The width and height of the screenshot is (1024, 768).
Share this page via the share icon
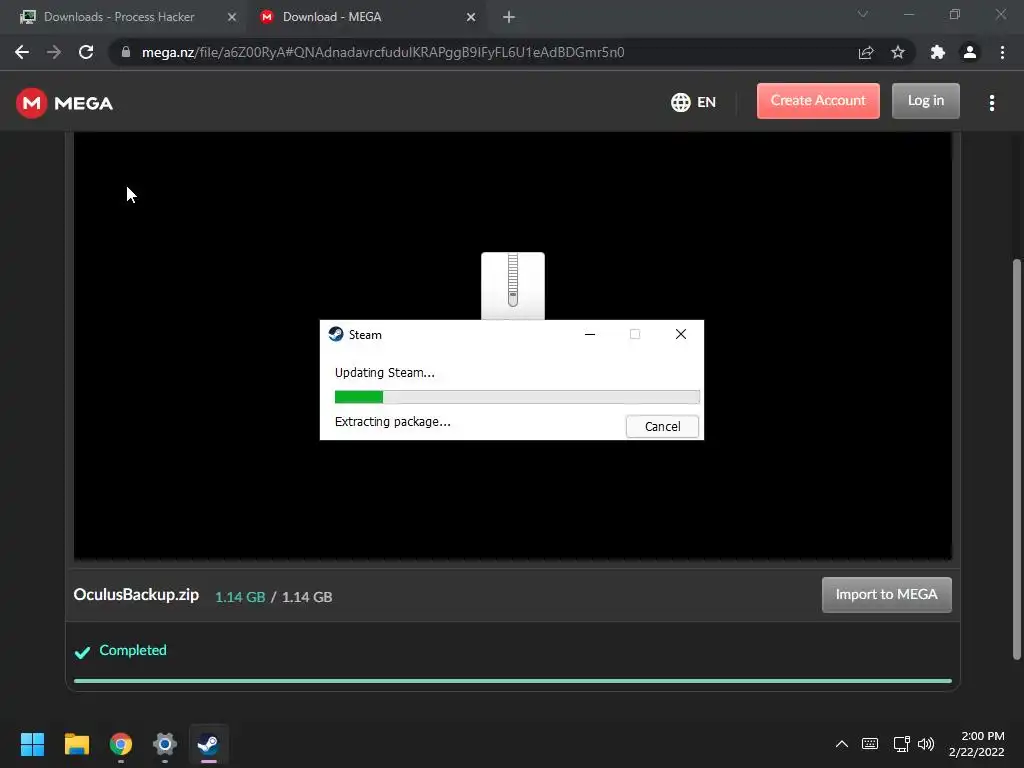[866, 52]
